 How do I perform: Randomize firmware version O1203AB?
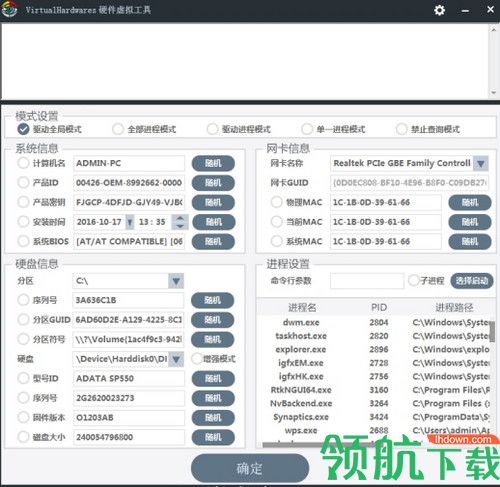[x=213, y=418]
